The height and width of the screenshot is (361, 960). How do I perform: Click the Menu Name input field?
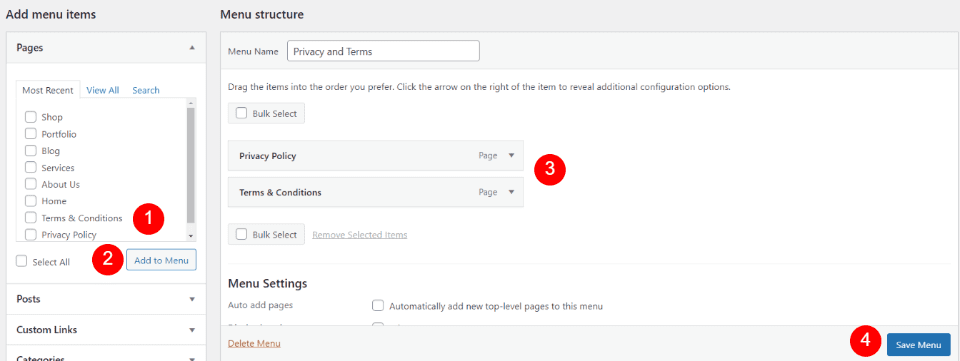point(383,51)
